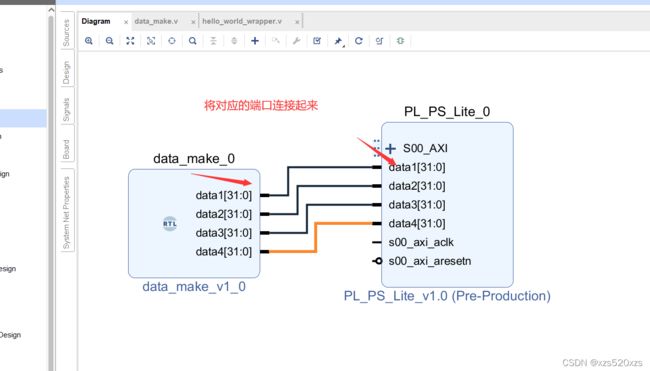Image resolution: width=650 pixels, height=371 pixels.
Task: Zoom in on the block diagram
Action: (89, 41)
